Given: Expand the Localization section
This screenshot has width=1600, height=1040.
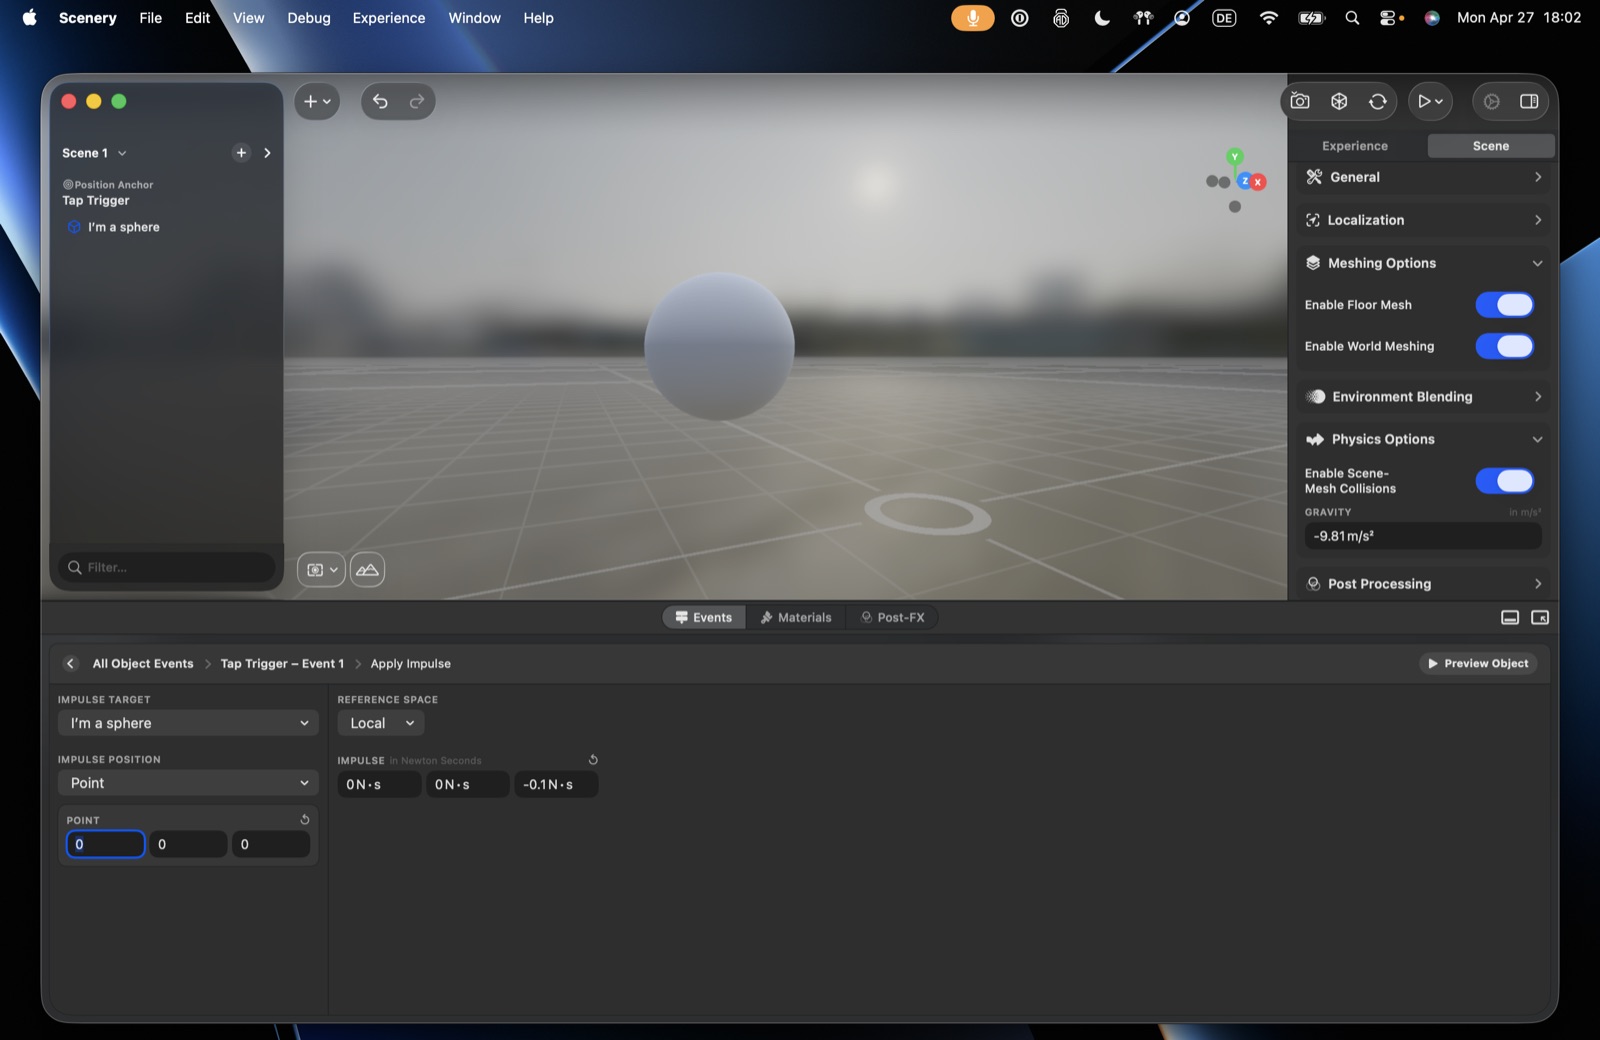Looking at the screenshot, I should click(1424, 220).
